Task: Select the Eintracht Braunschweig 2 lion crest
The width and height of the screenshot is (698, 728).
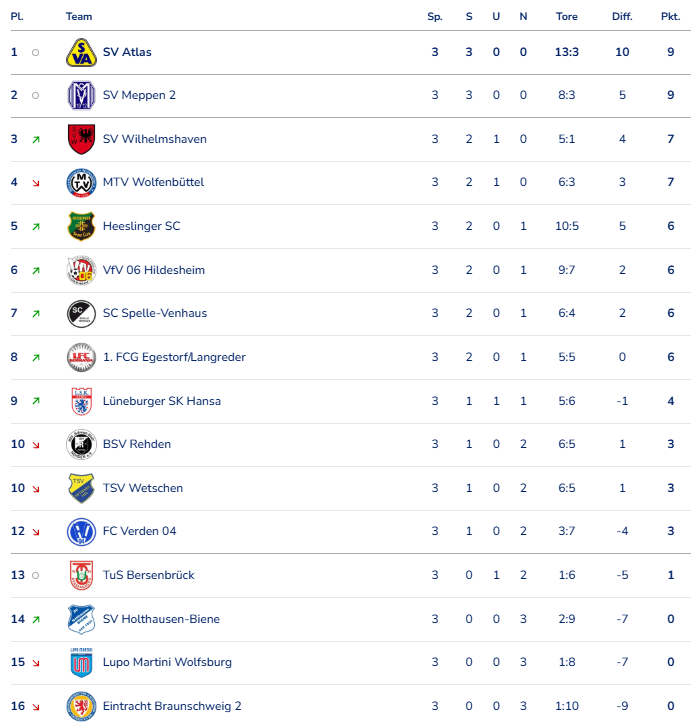Action: point(81,706)
